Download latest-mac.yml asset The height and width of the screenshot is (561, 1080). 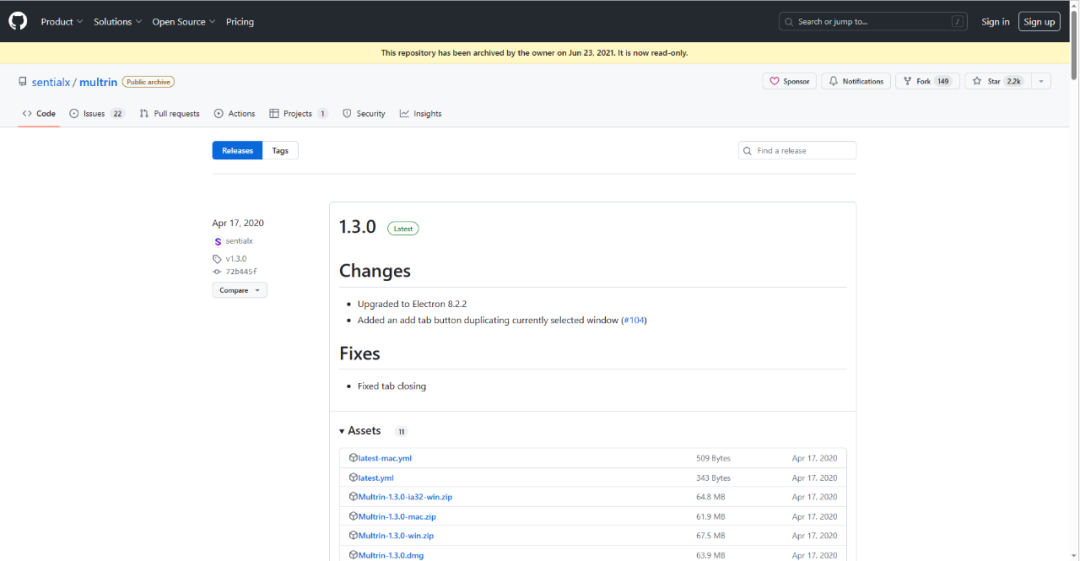pyautogui.click(x=384, y=458)
